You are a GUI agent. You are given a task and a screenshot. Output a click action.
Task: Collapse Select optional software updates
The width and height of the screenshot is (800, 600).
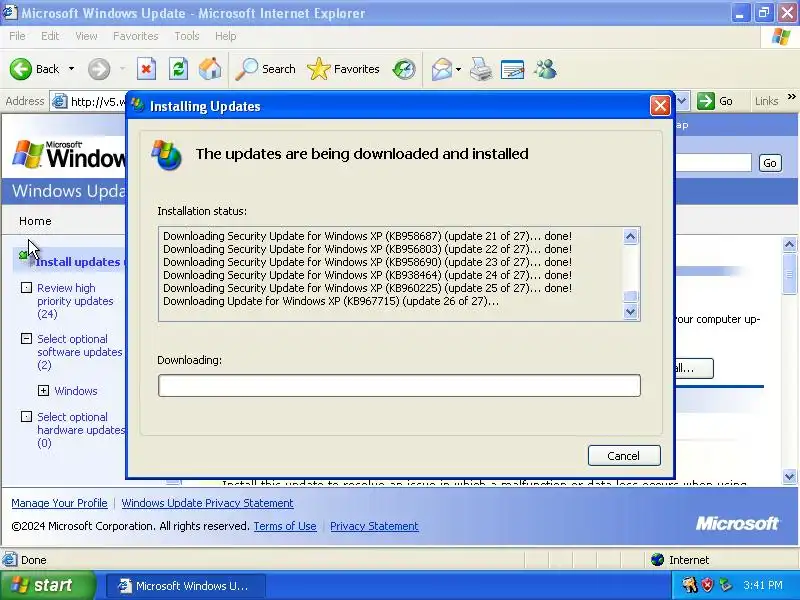pos(26,338)
